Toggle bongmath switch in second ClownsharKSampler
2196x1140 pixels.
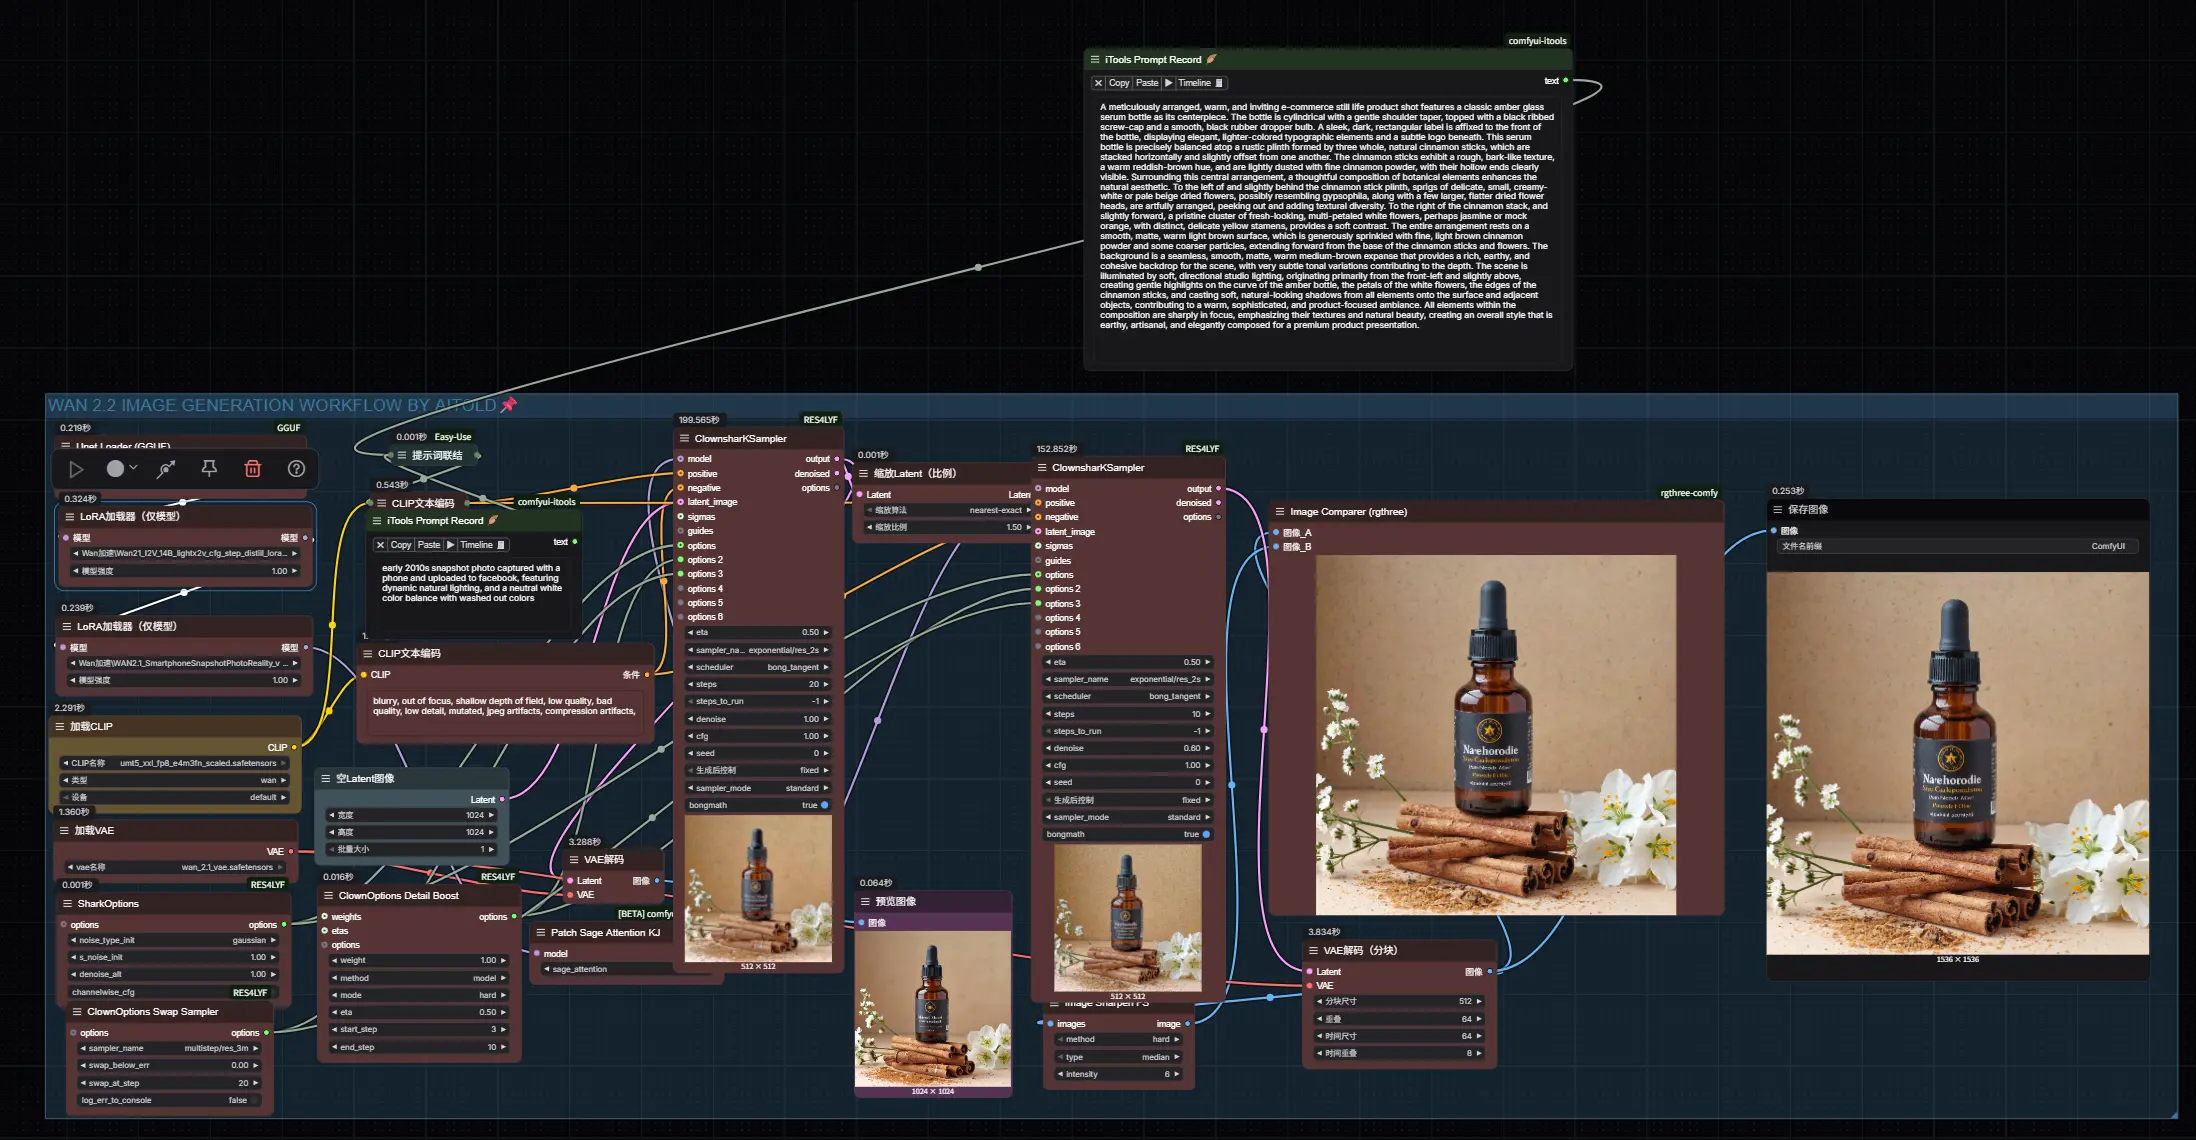coord(1205,834)
